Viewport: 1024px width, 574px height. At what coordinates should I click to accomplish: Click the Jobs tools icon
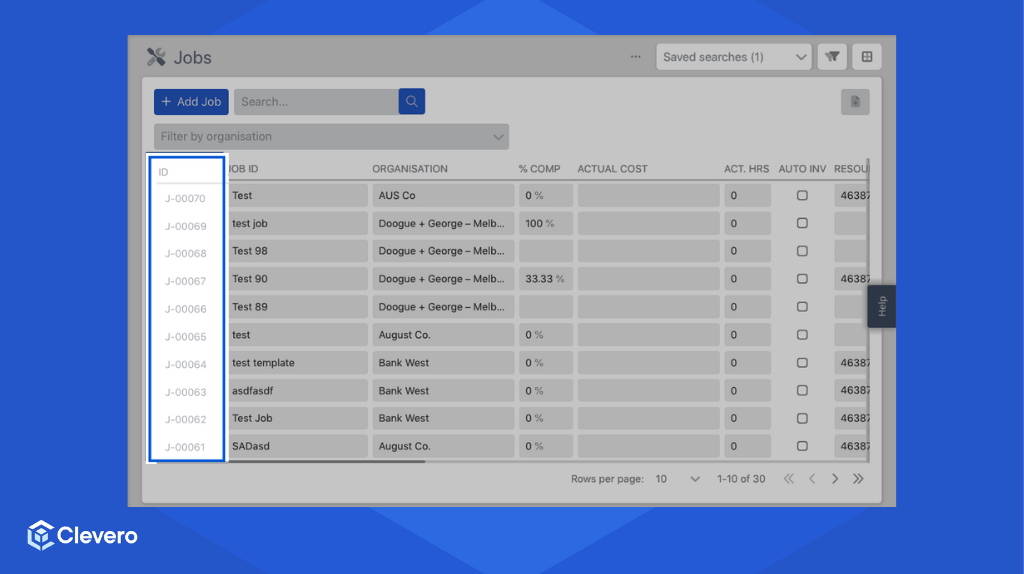click(x=156, y=57)
